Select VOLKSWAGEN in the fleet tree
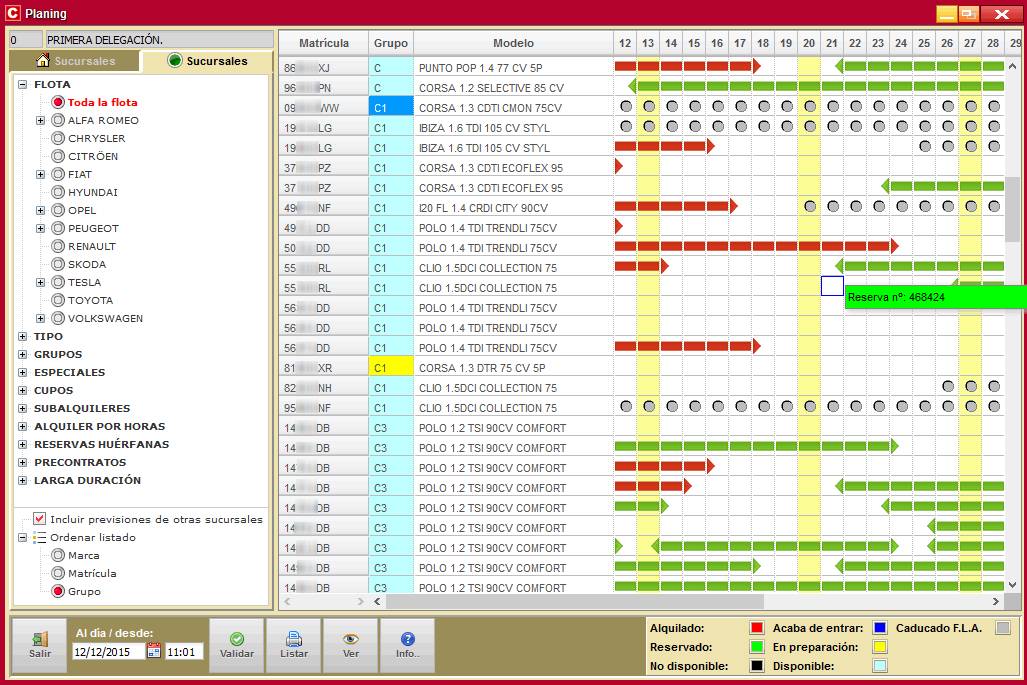Viewport: 1027px width, 685px height. pyautogui.click(x=105, y=318)
